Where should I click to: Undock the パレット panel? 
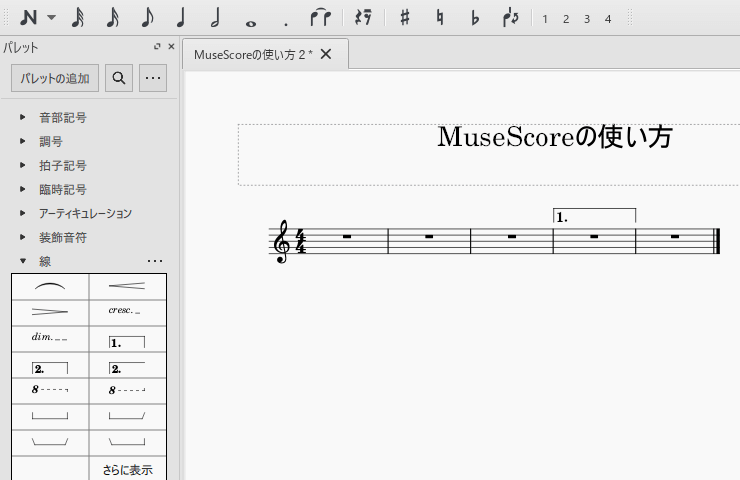157,46
